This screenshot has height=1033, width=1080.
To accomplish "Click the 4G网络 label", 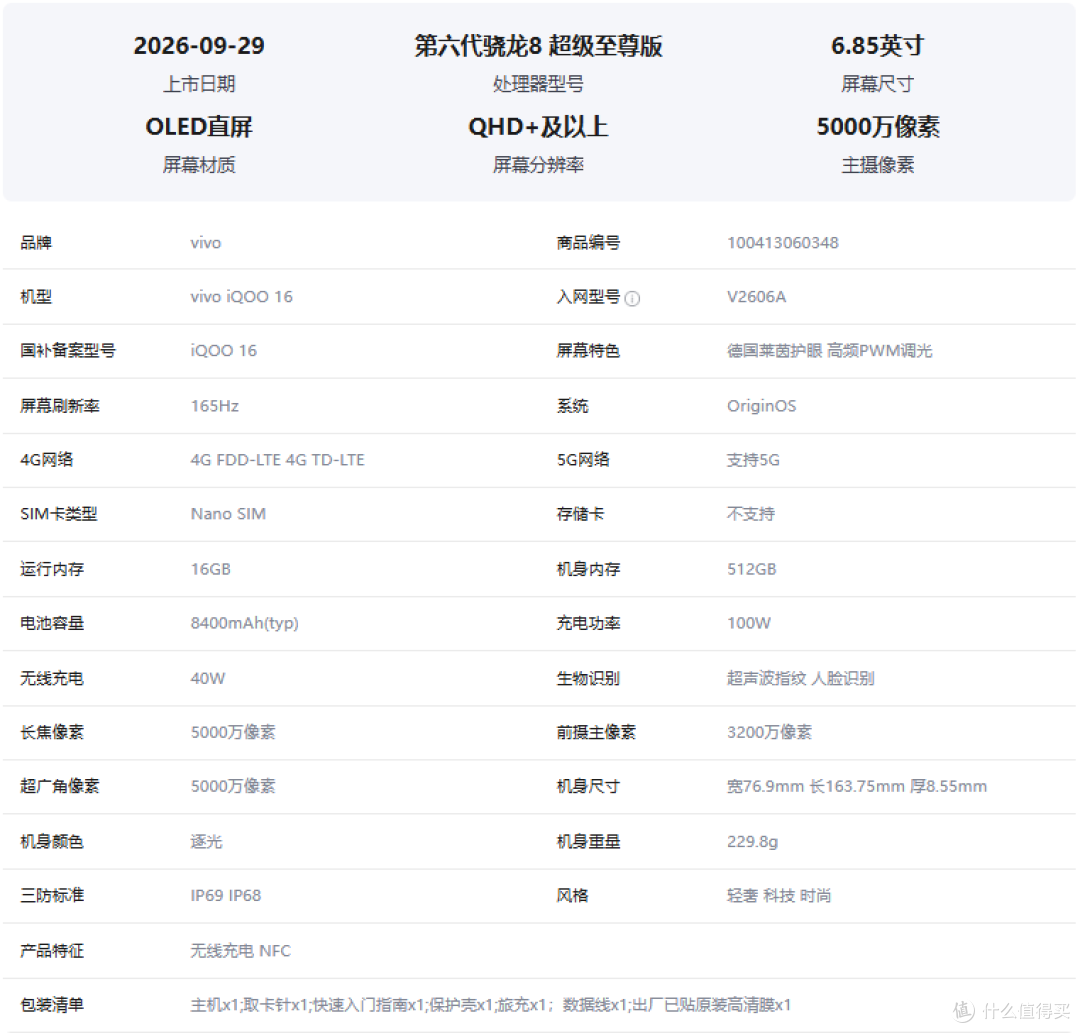I will [x=47, y=459].
